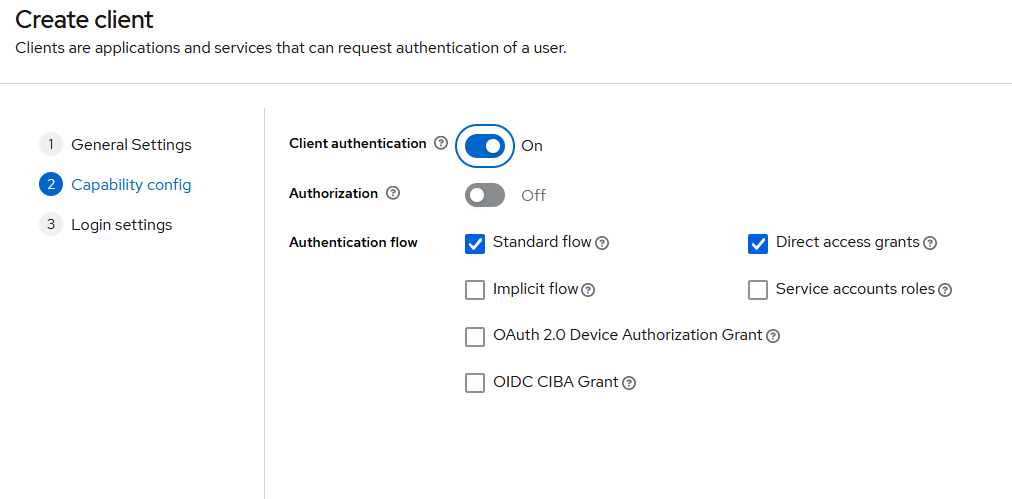This screenshot has width=1012, height=499.
Task: Click the step 3 number badge
Action: pyautogui.click(x=50, y=225)
